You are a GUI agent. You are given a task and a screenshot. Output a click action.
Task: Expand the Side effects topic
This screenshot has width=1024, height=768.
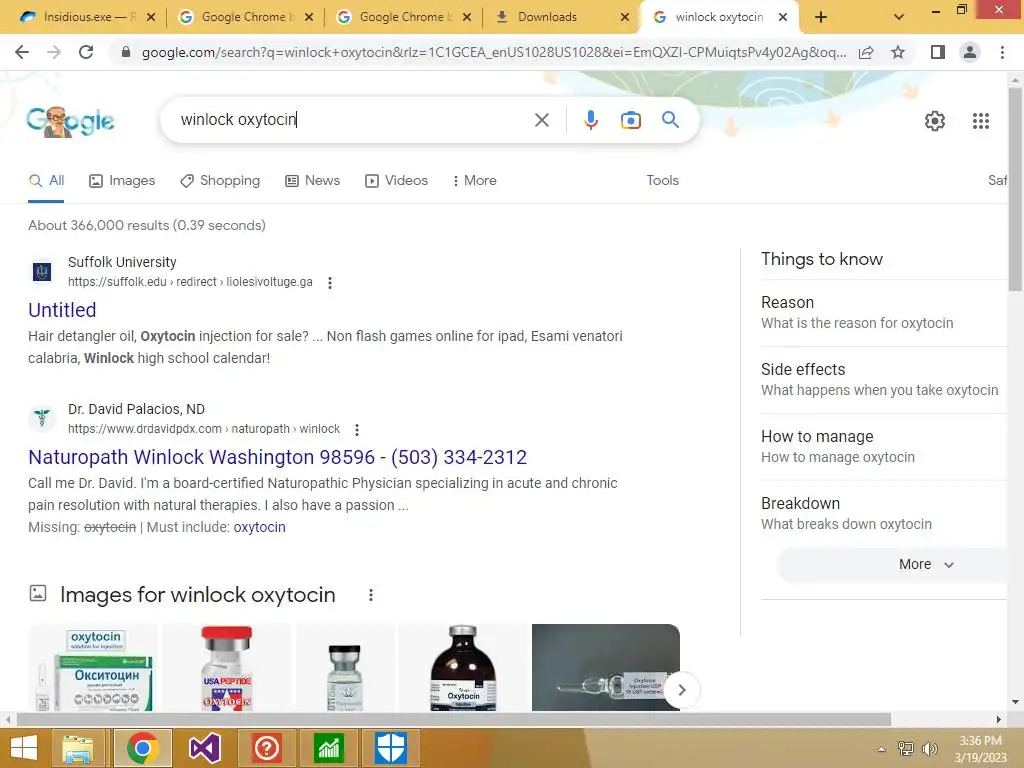click(885, 379)
